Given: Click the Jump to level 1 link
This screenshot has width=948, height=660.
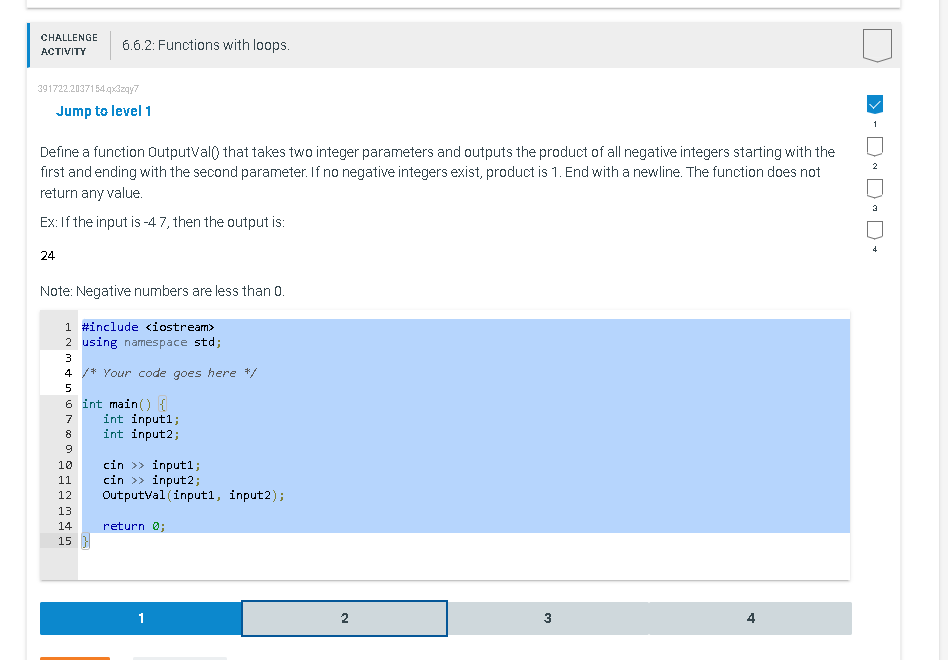Looking at the screenshot, I should point(104,111).
